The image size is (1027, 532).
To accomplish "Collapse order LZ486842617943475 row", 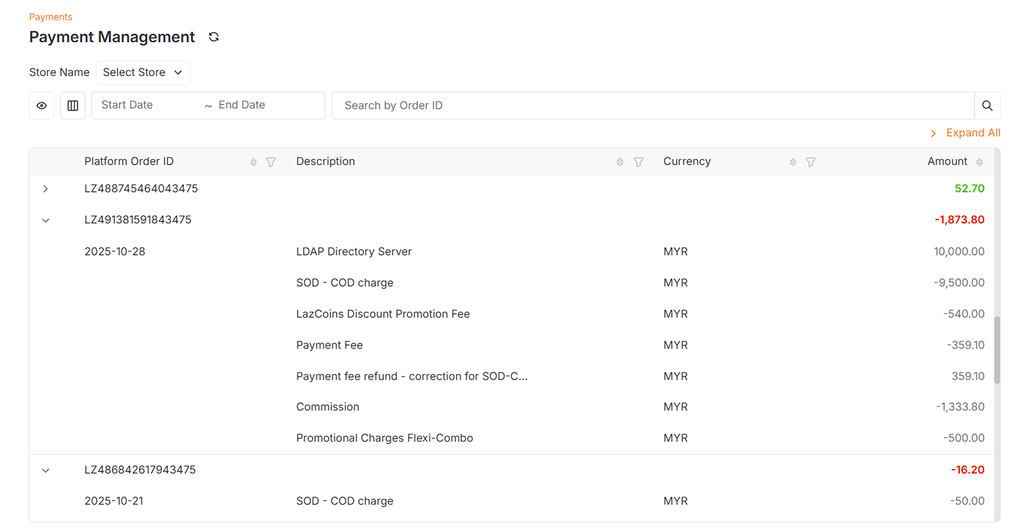I will 46,470.
